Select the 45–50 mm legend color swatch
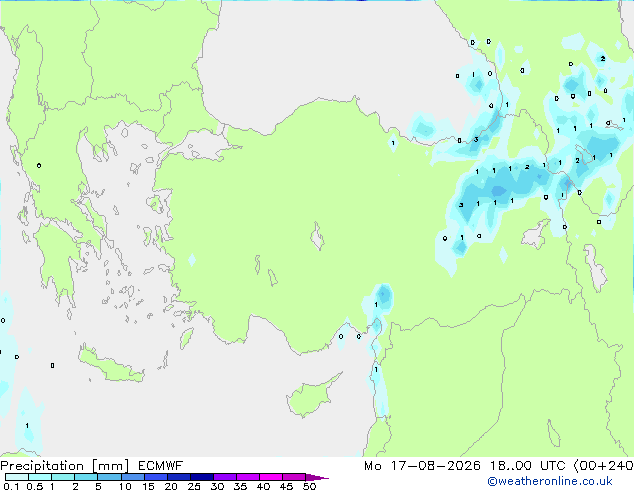This screenshot has height=490, width=634. pos(294,477)
